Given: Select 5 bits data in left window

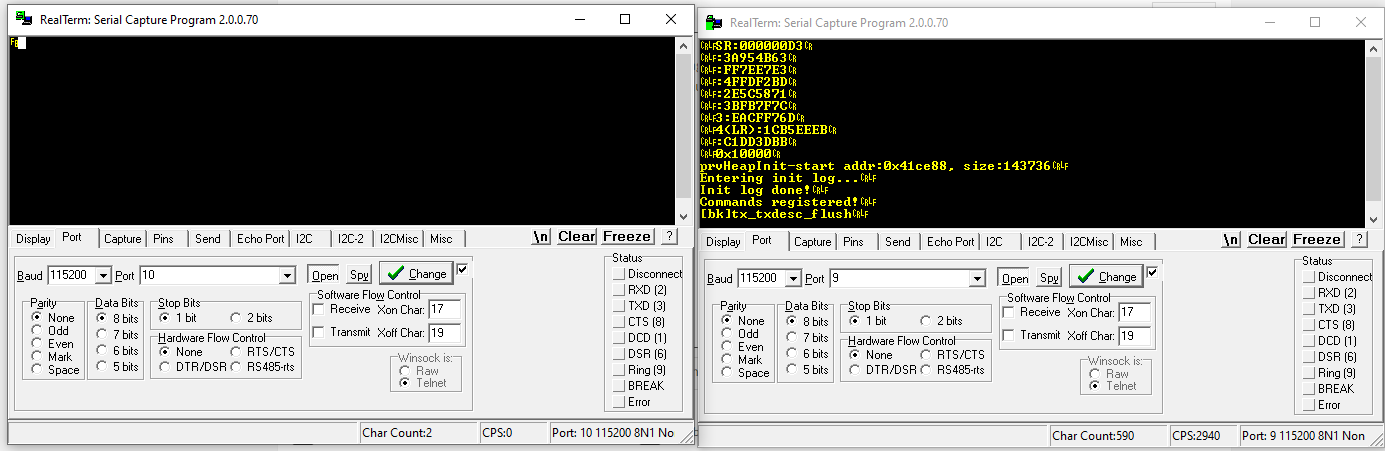Looking at the screenshot, I should tap(118, 366).
